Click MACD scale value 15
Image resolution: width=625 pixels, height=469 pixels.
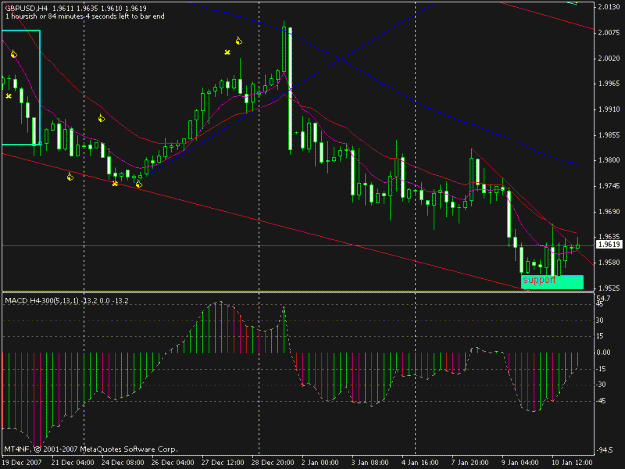tap(600, 336)
